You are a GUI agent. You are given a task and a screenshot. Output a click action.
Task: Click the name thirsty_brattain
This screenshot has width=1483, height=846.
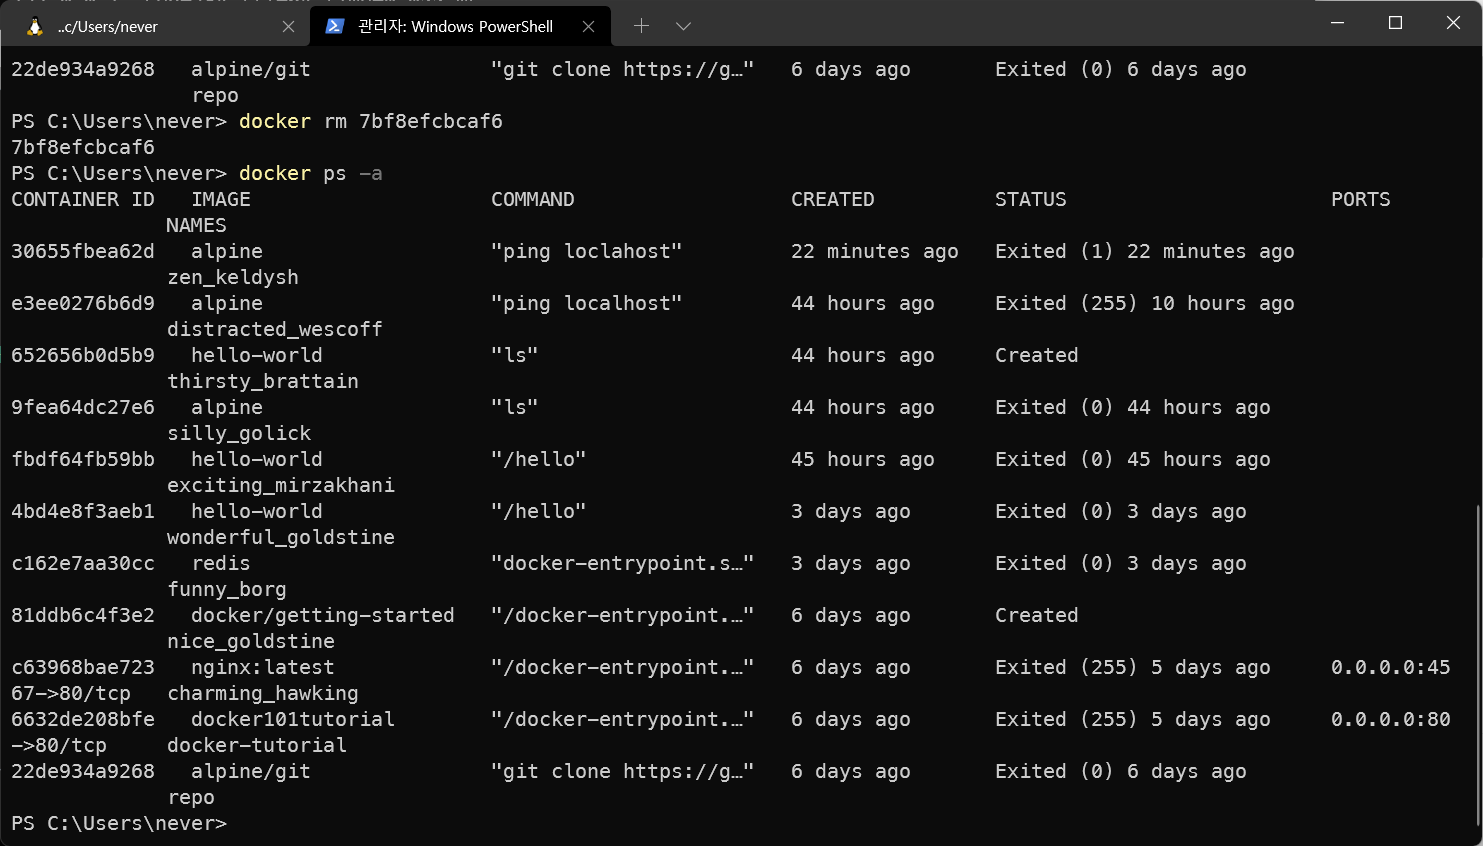click(x=263, y=381)
